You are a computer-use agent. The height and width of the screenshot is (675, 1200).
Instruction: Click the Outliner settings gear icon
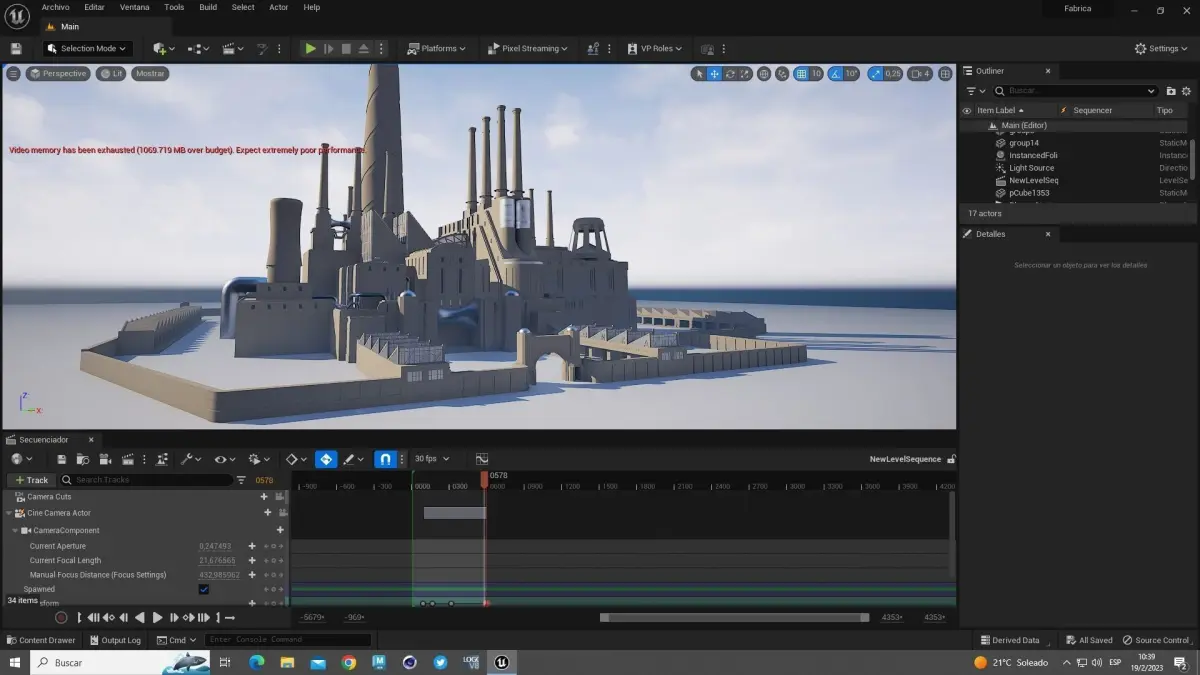pos(1187,91)
